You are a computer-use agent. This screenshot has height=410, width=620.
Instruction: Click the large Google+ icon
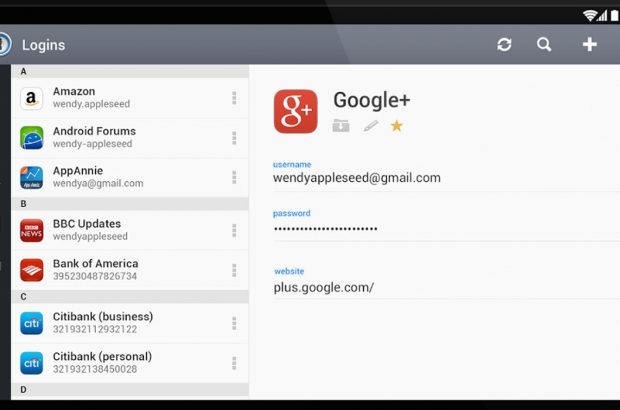pyautogui.click(x=295, y=111)
